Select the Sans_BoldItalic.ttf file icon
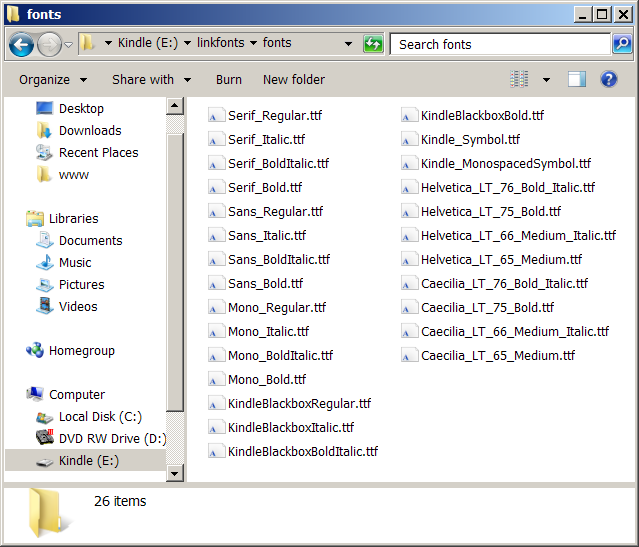 click(216, 260)
